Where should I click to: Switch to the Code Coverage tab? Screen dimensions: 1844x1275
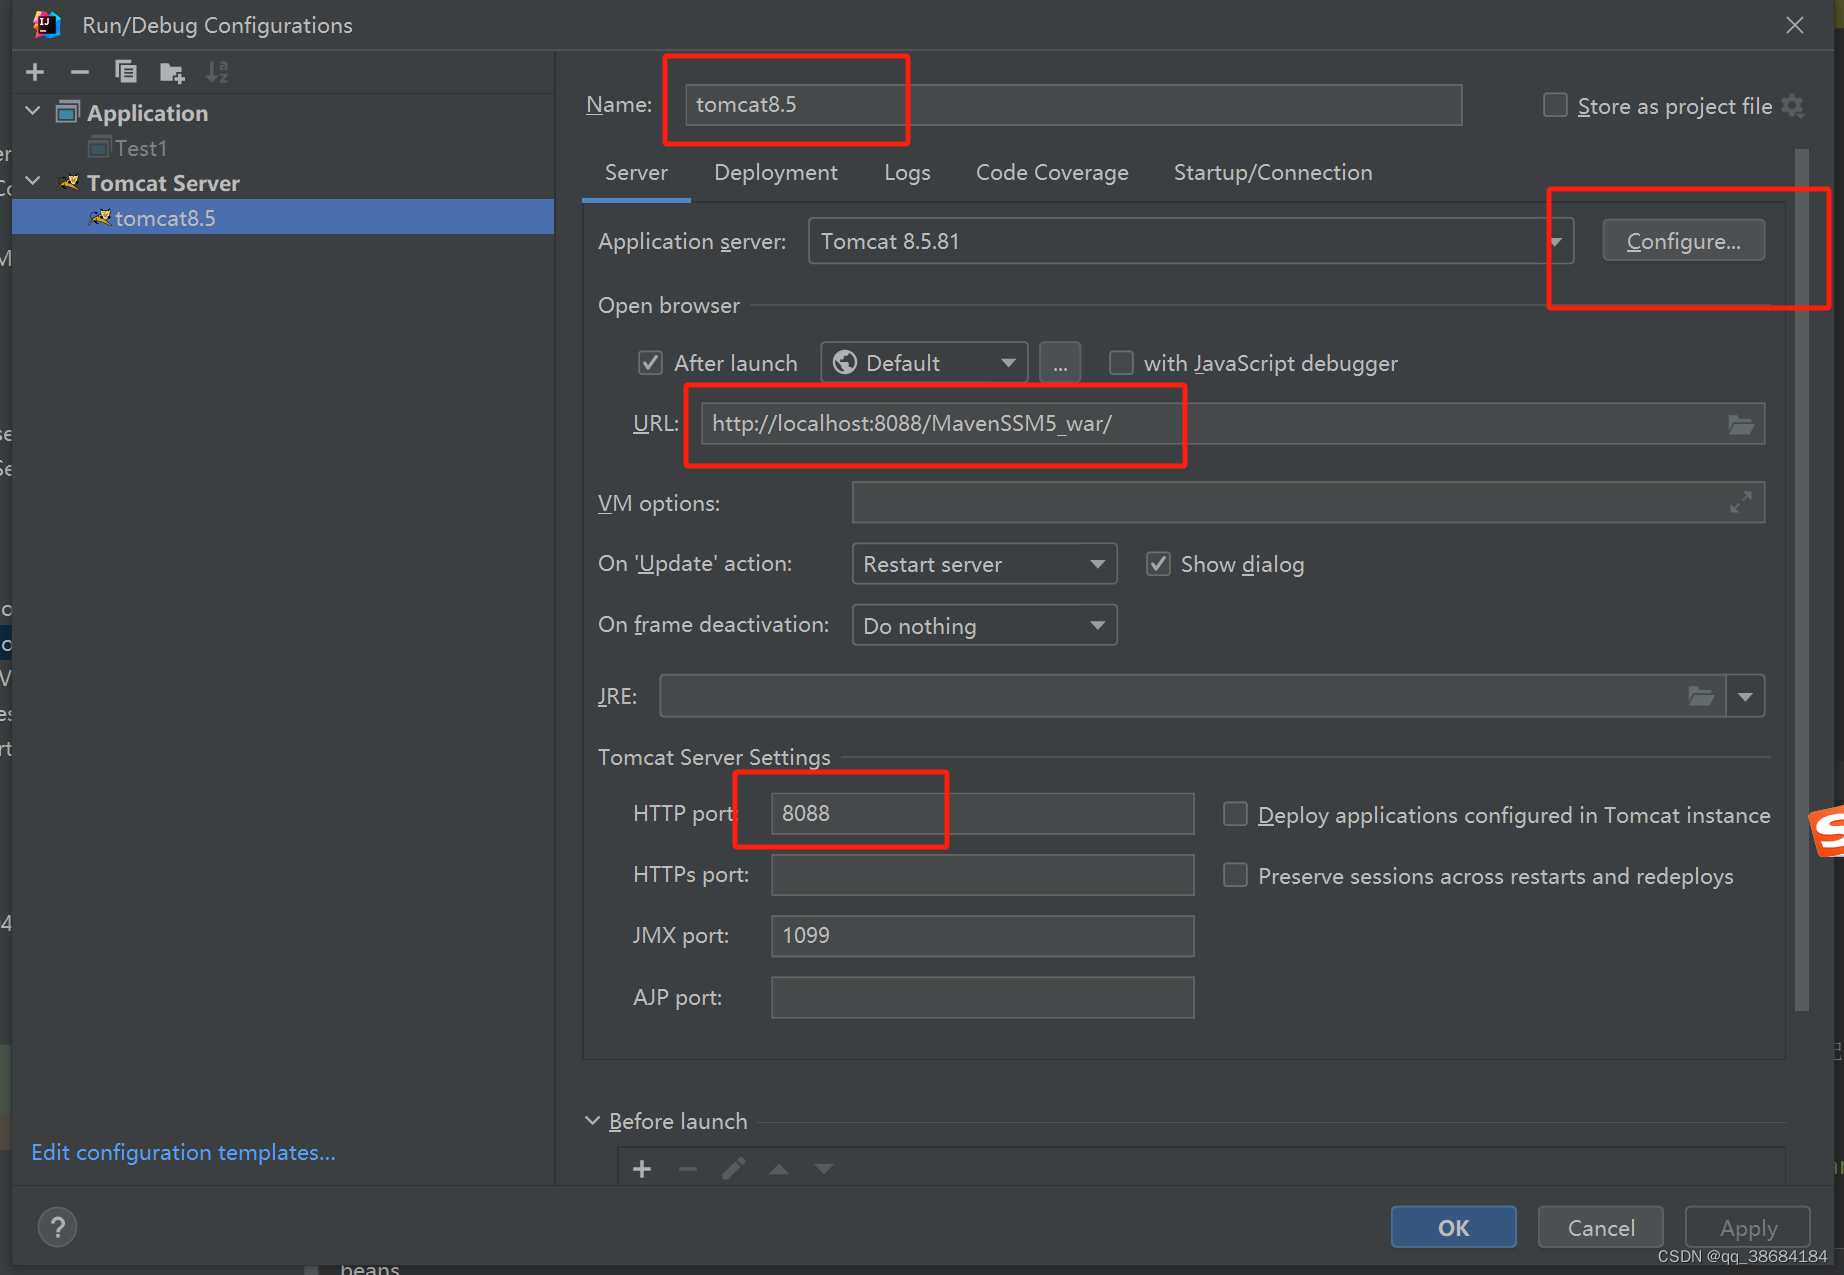tap(1052, 172)
